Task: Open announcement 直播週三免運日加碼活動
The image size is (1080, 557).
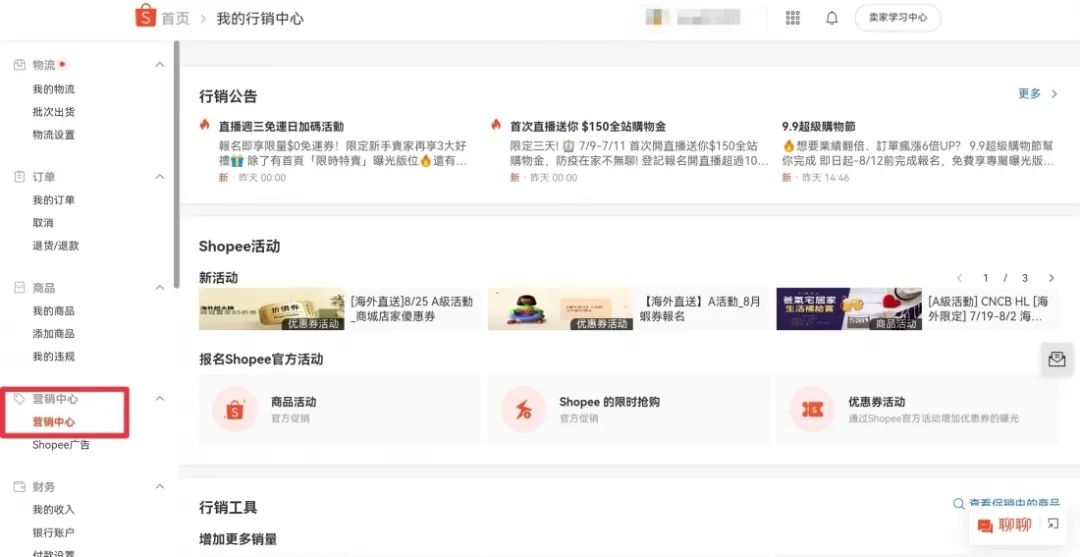Action: click(281, 127)
